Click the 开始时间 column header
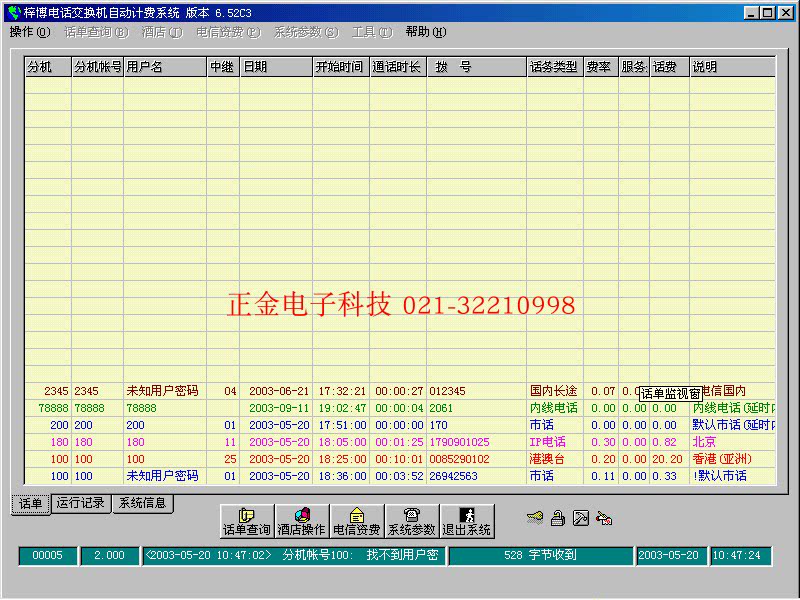Screen dimensions: 800x600 339,67
